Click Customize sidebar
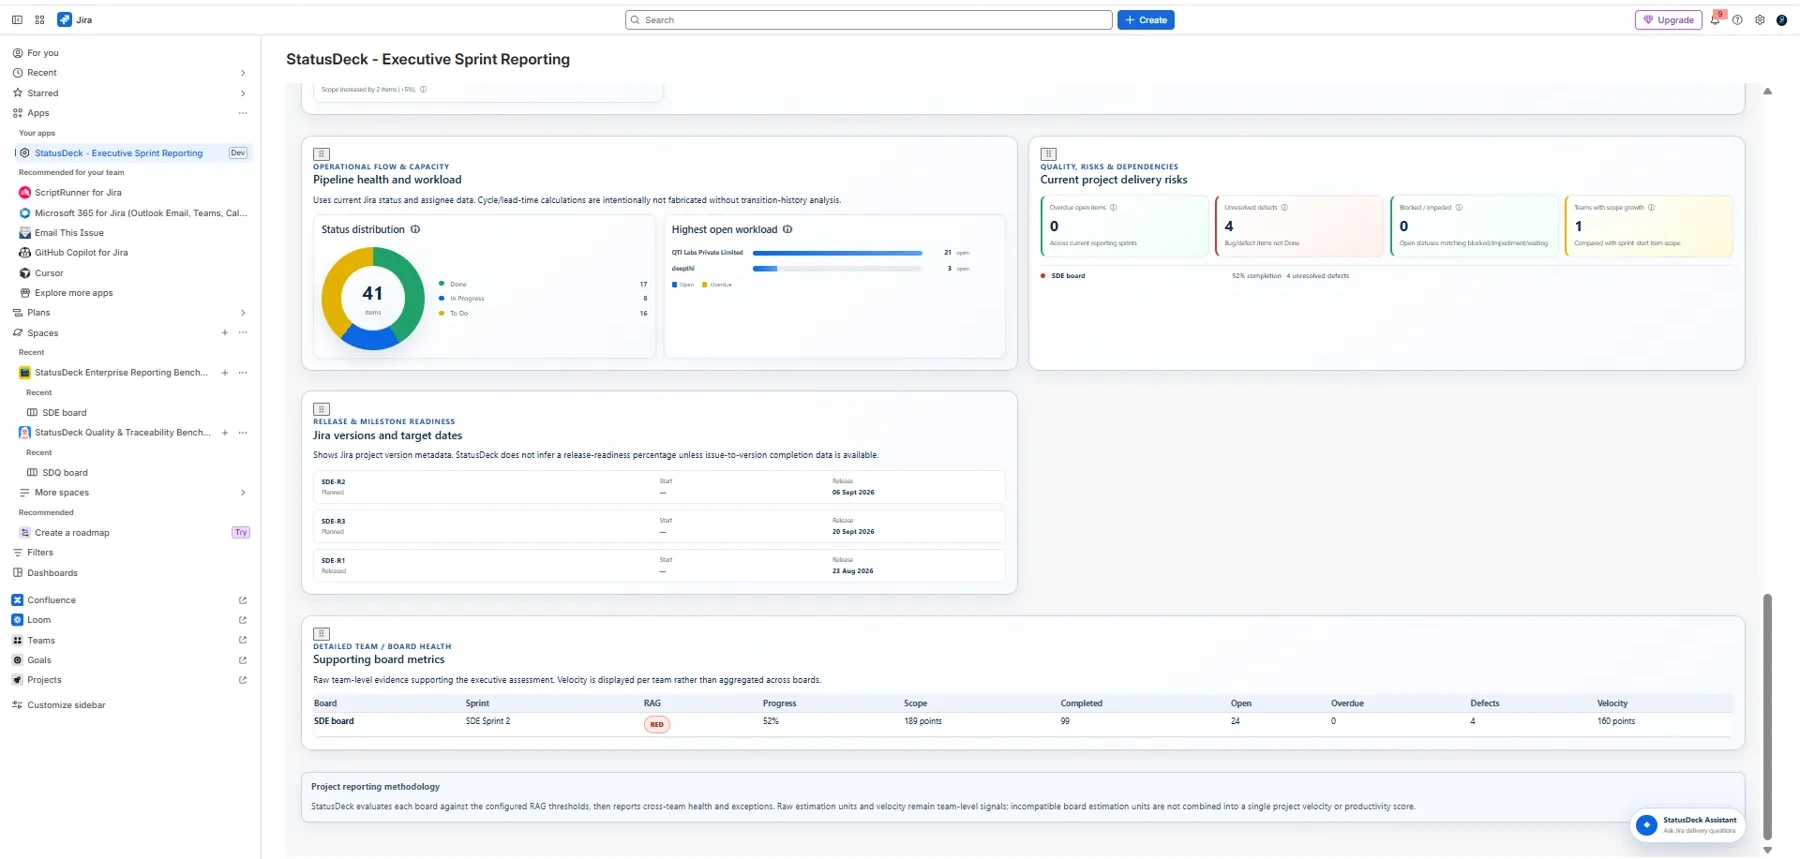The height and width of the screenshot is (859, 1800). [66, 705]
